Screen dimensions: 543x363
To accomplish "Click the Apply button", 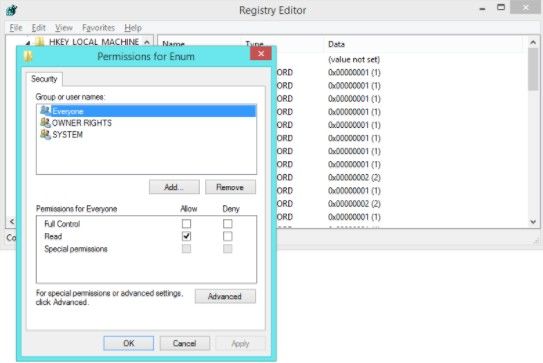I will pyautogui.click(x=240, y=343).
